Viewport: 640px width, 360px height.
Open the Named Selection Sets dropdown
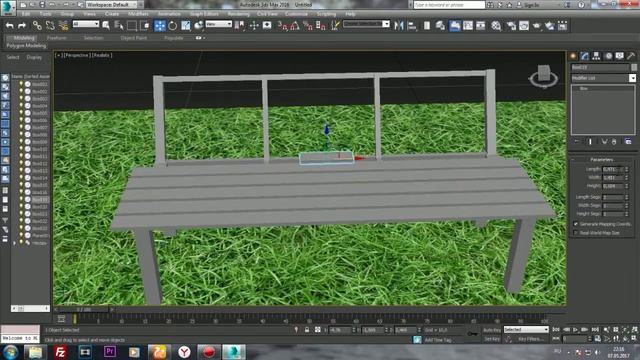click(x=366, y=24)
